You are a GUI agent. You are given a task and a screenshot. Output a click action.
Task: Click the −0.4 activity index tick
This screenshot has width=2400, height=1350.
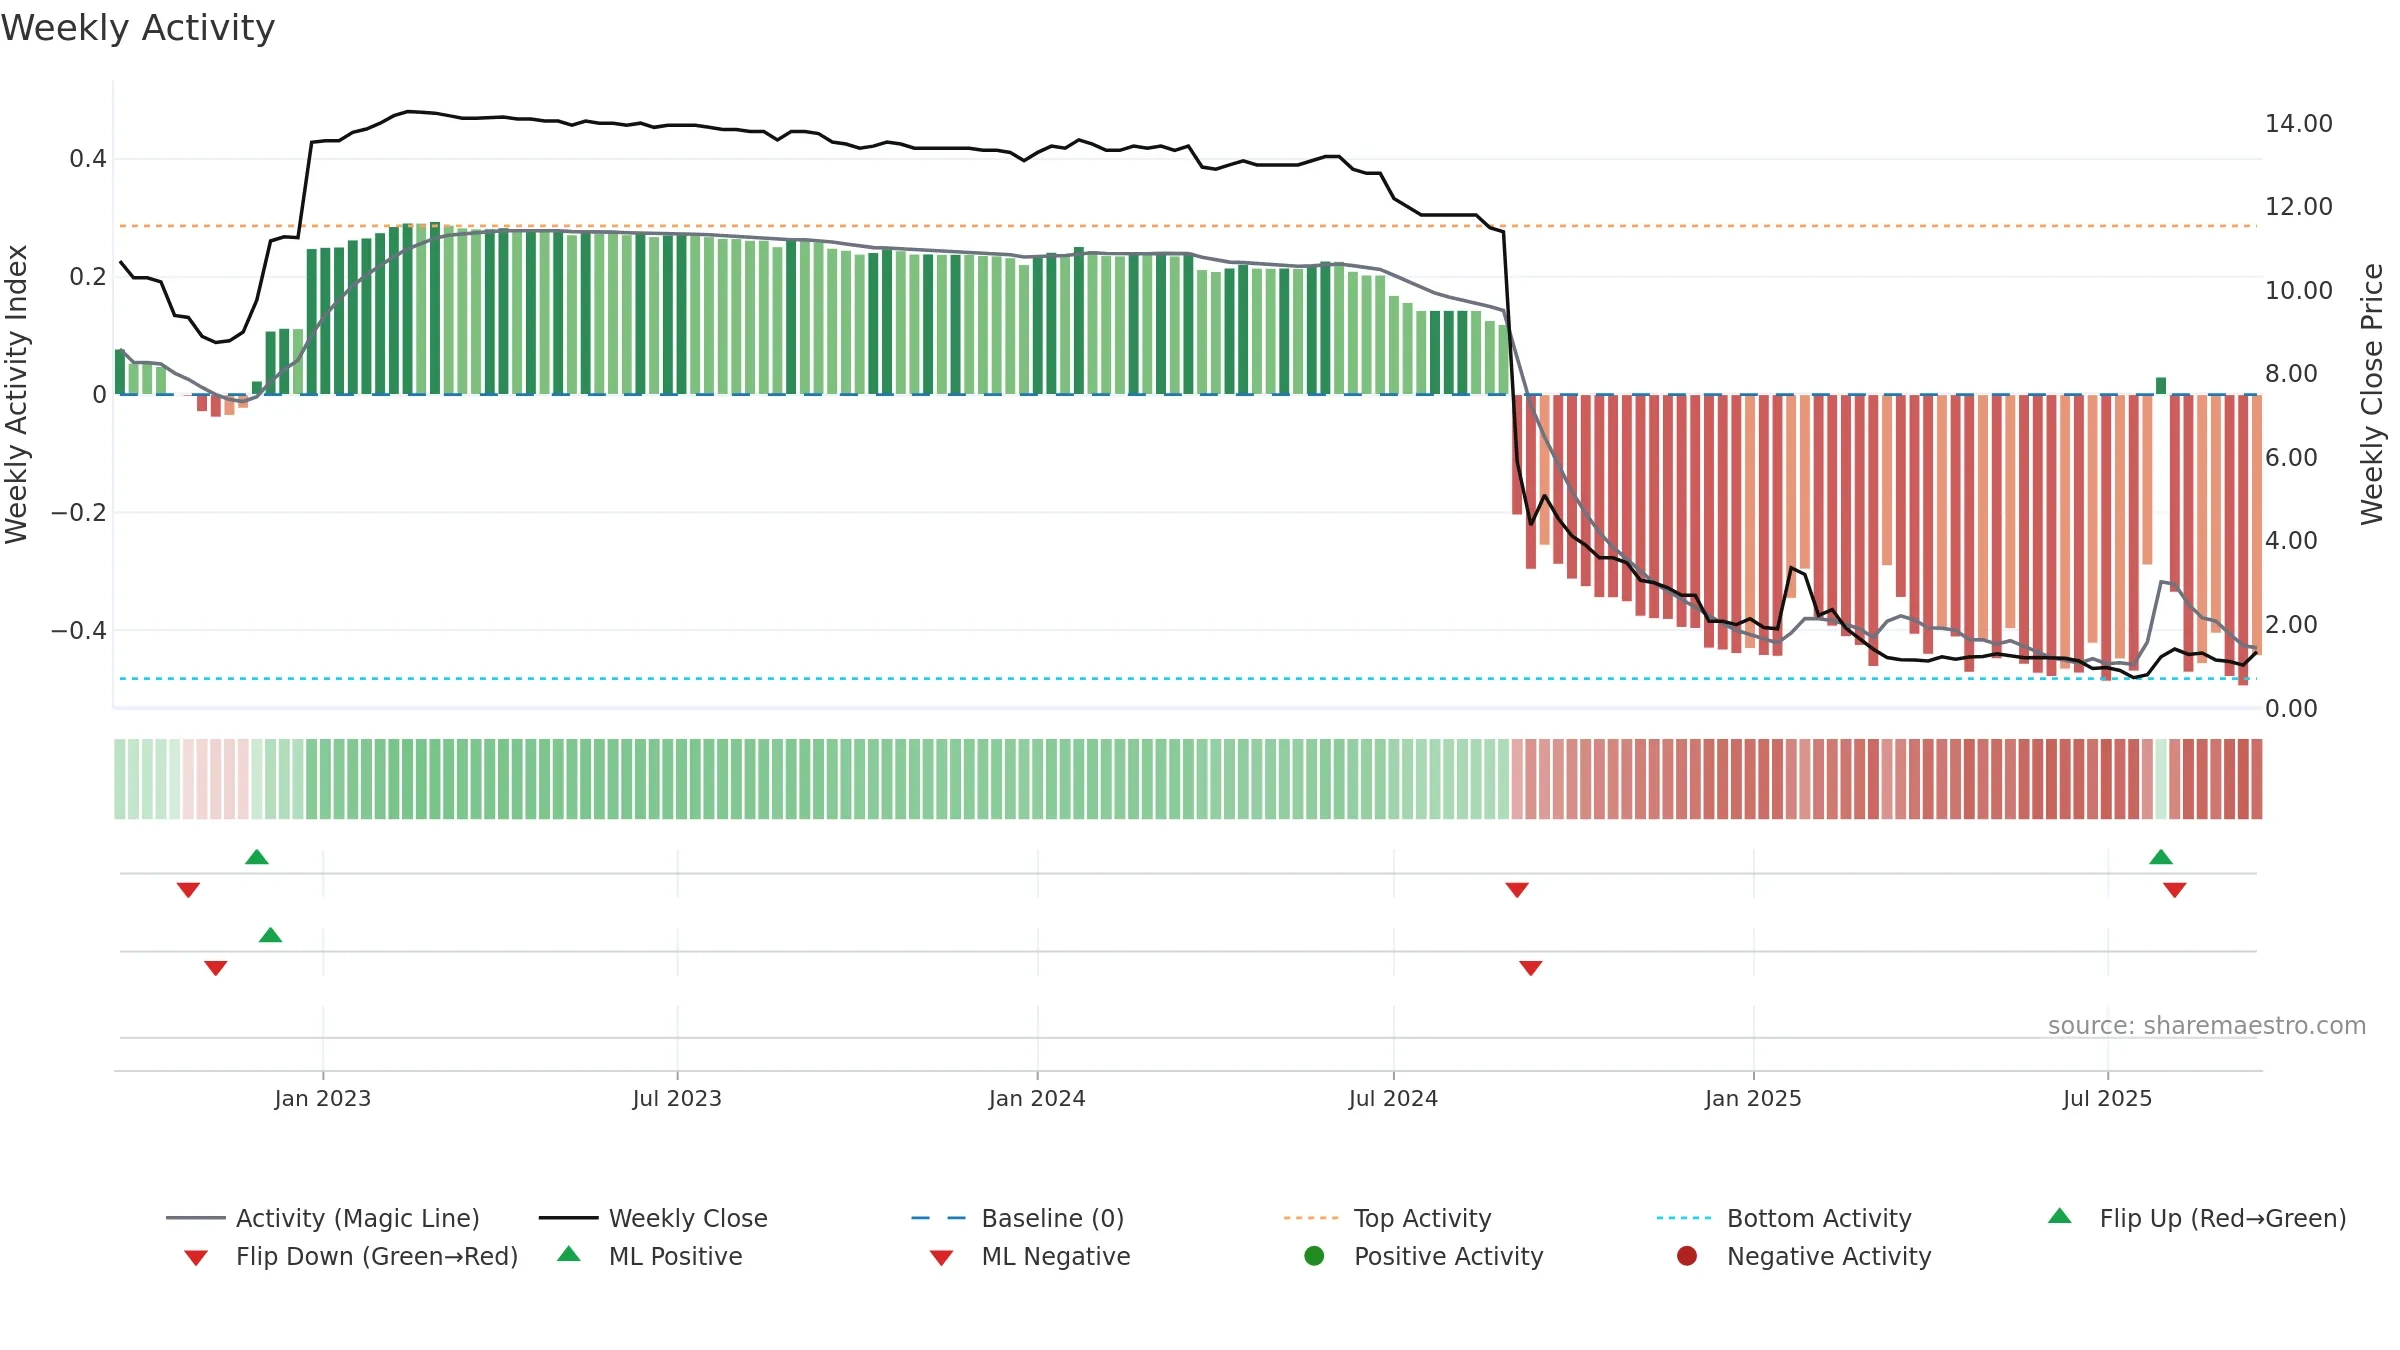[78, 630]
